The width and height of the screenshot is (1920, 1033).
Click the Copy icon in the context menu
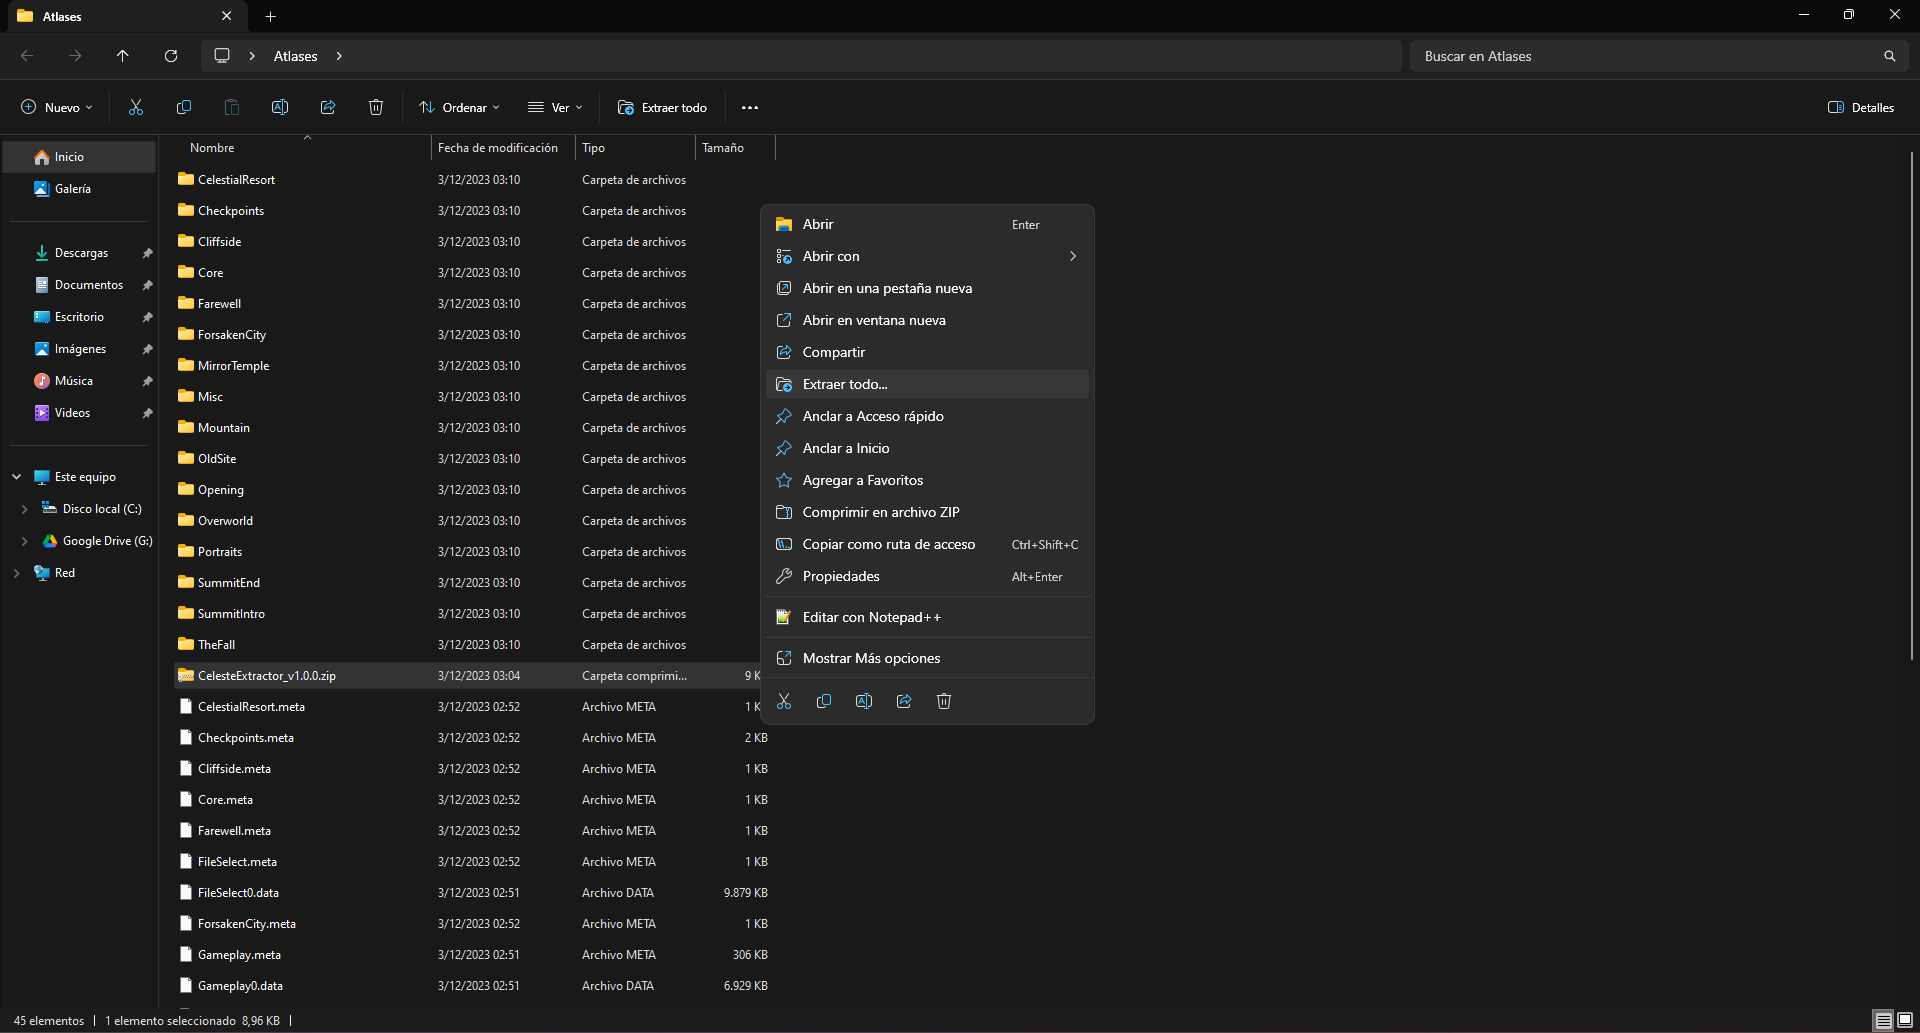[824, 701]
